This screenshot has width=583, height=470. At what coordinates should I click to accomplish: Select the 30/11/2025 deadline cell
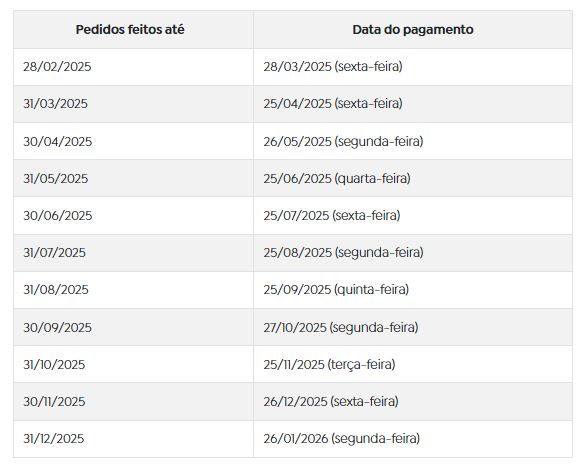click(x=133, y=402)
